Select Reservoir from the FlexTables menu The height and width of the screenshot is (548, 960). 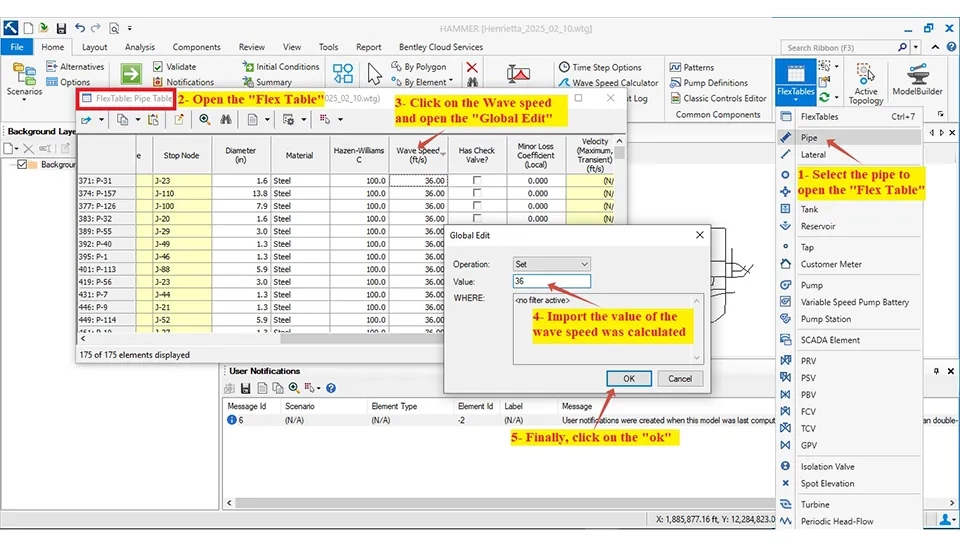[x=817, y=226]
